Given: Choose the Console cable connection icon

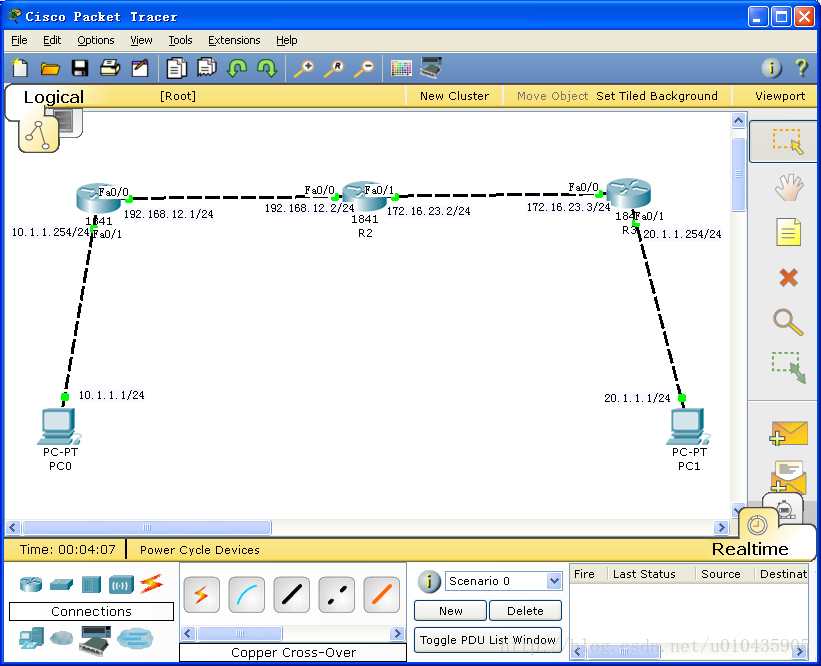Looking at the screenshot, I should [x=247, y=595].
